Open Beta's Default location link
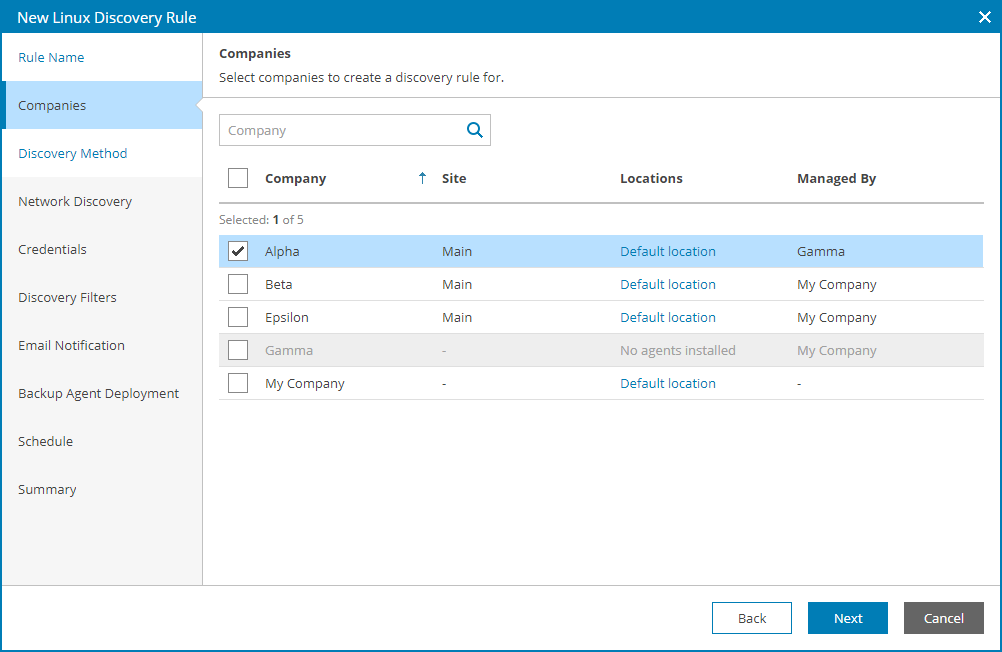Image resolution: width=1002 pixels, height=652 pixels. 667,284
